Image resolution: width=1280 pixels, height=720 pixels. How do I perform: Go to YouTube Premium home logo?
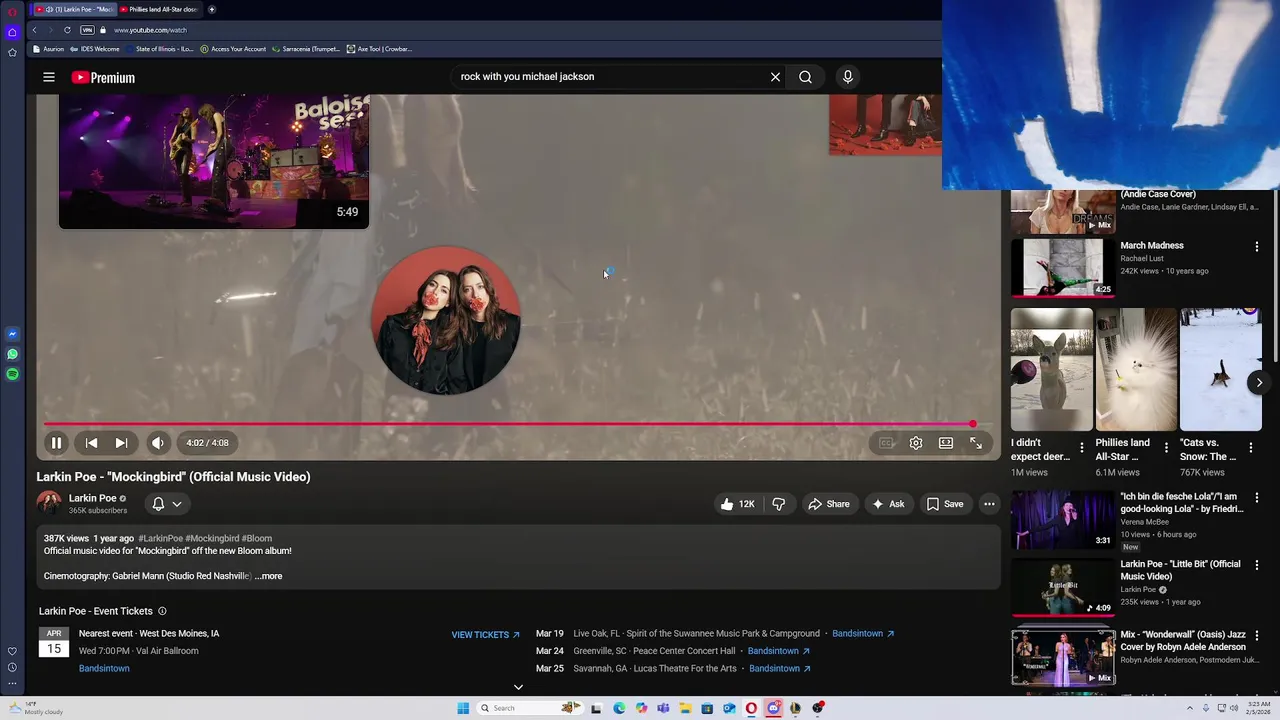(x=103, y=77)
